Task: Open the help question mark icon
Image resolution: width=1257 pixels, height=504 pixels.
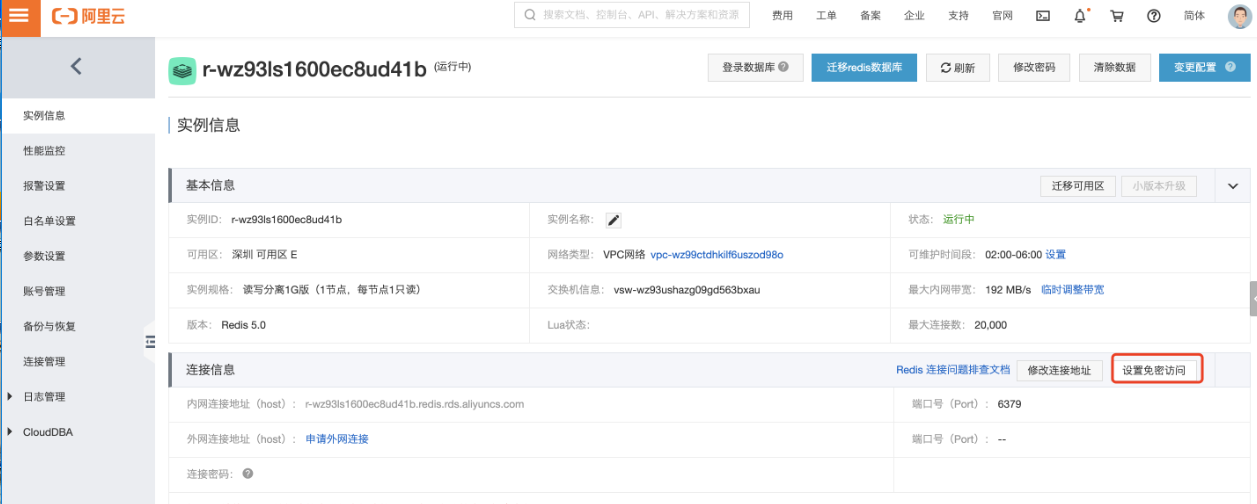Action: click(x=1154, y=16)
